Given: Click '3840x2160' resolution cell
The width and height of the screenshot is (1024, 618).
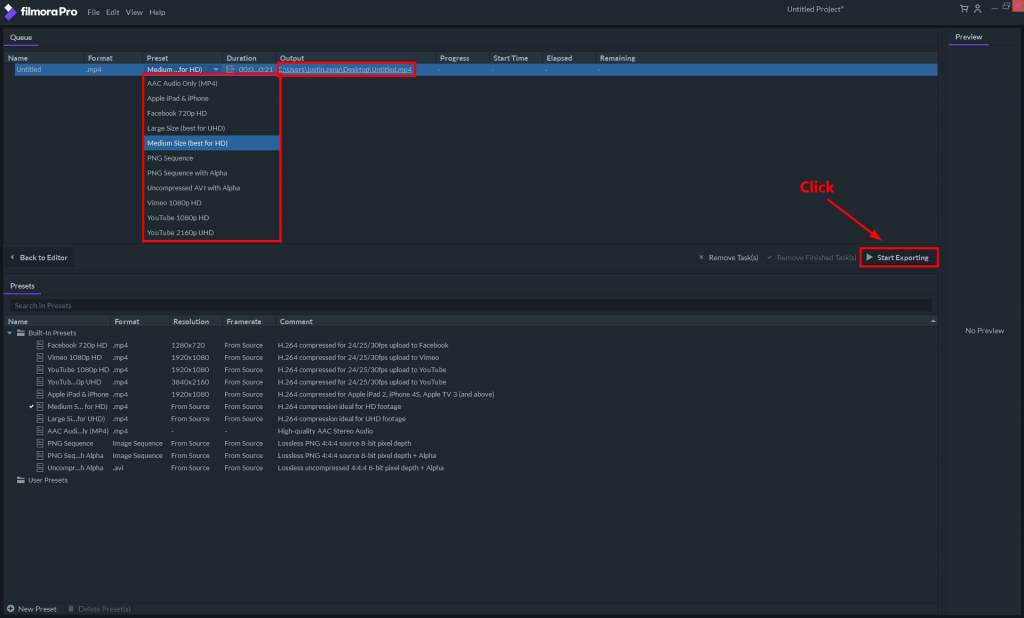Looking at the screenshot, I should pyautogui.click(x=190, y=382).
